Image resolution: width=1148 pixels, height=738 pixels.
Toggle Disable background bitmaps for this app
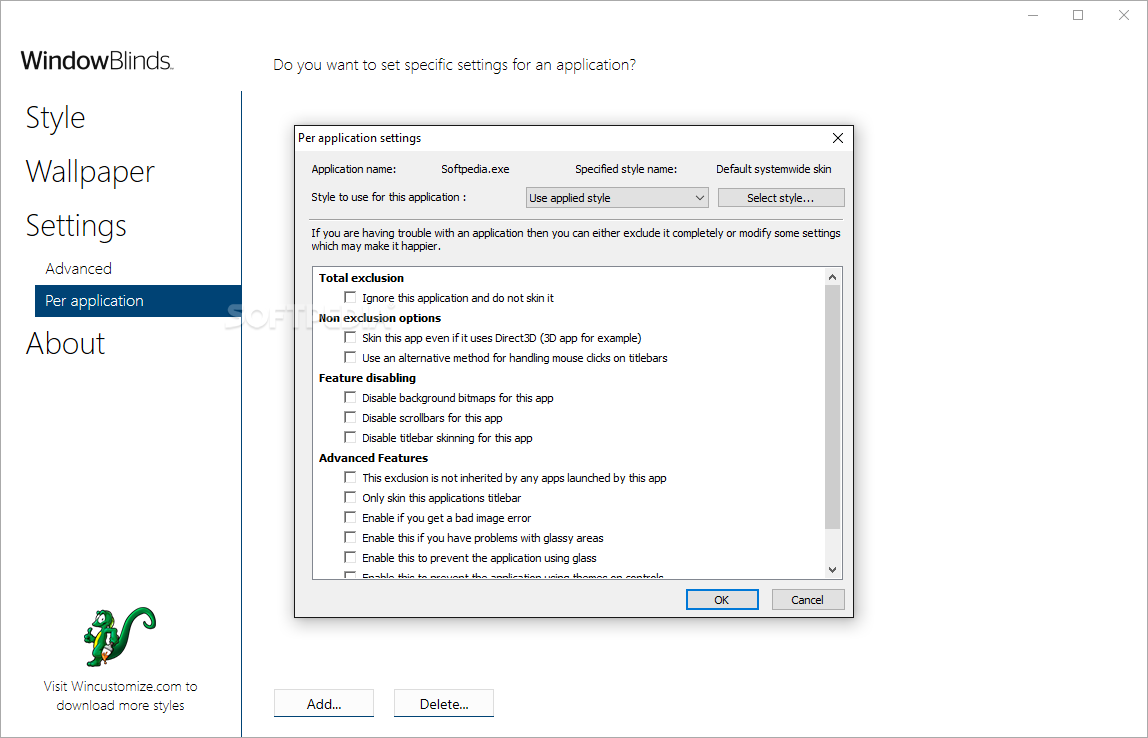[350, 398]
